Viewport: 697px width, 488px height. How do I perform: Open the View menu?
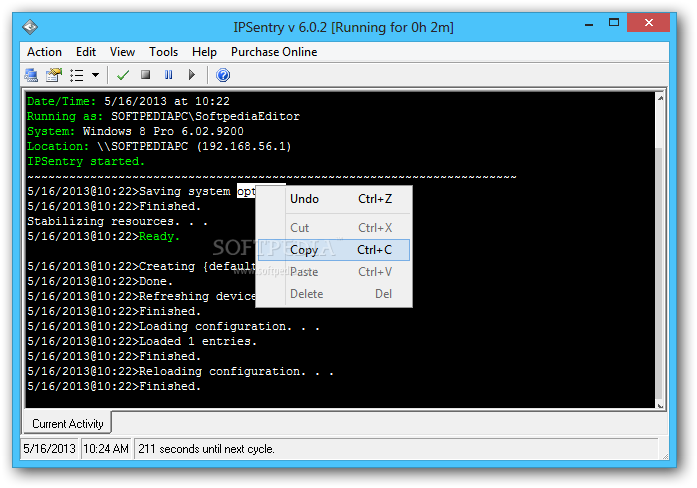pos(122,52)
